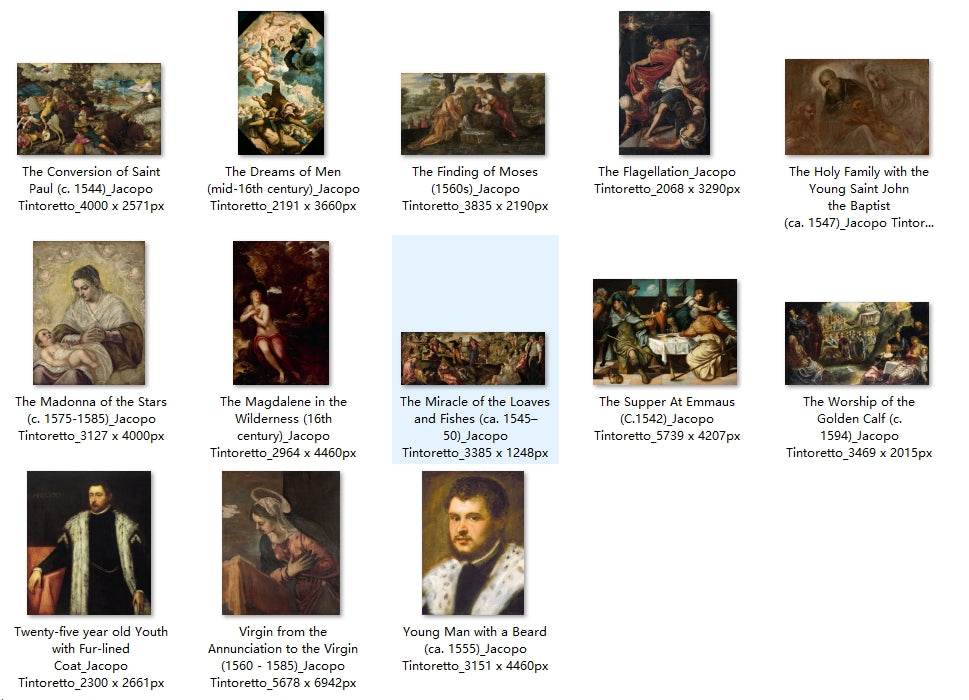969x700 pixels.
Task: Click The Flagellation painting thumbnail
Action: [x=665, y=83]
